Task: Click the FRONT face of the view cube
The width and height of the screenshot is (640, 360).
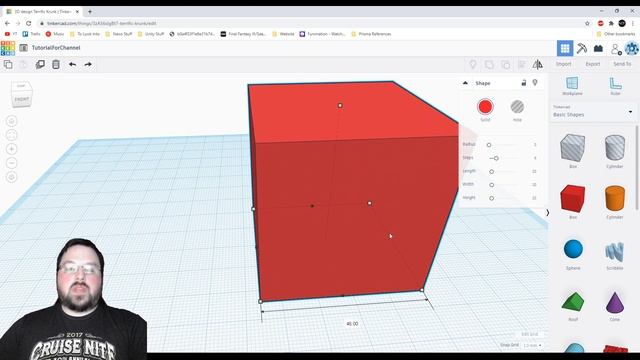Action: [21, 99]
